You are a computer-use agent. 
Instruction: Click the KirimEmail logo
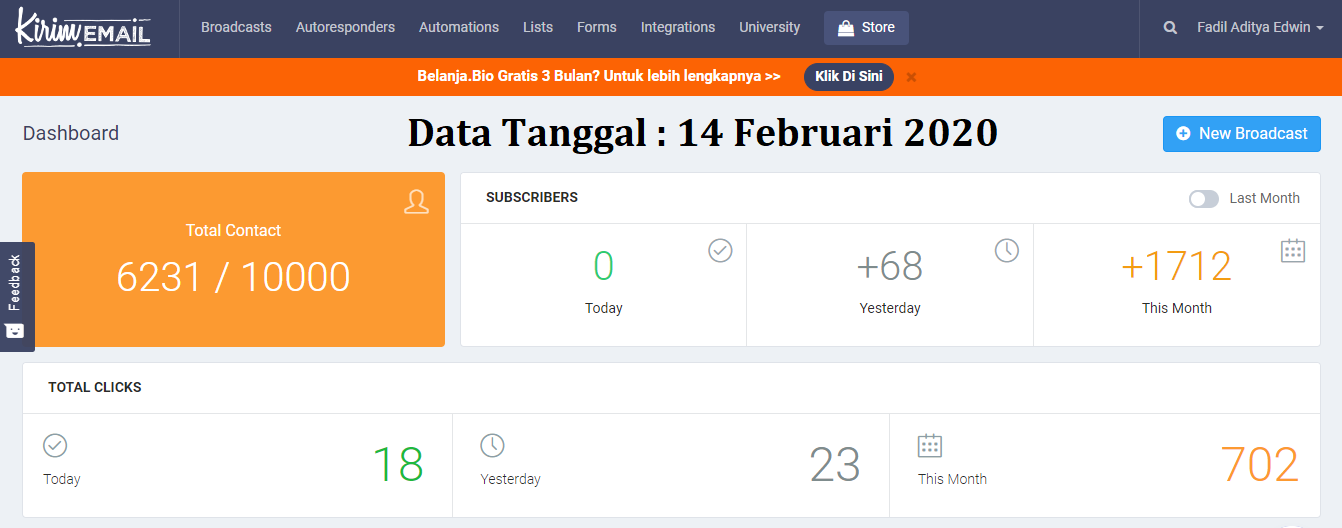(x=83, y=28)
